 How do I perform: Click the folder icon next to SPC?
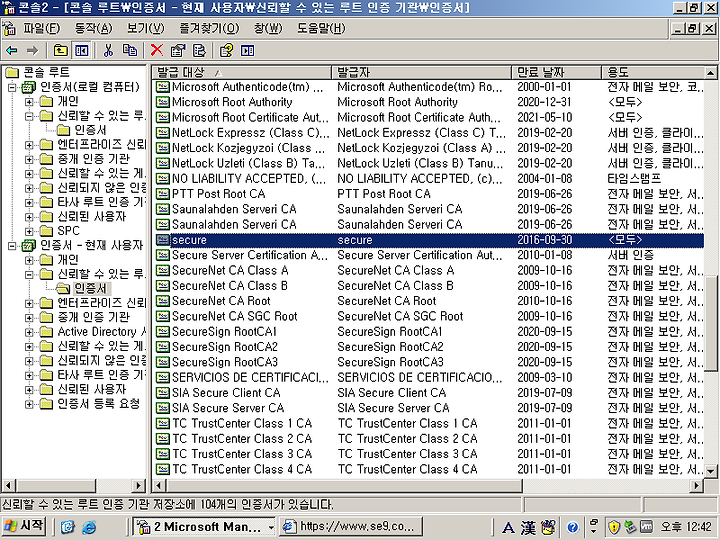46,231
